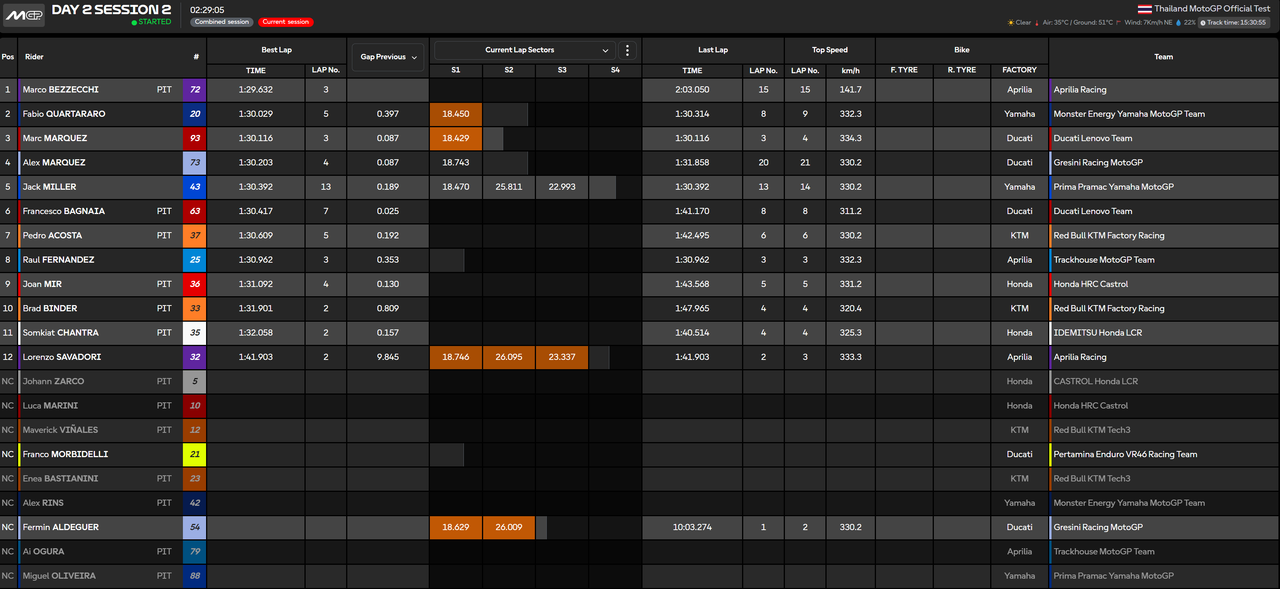This screenshot has height=589, width=1280.
Task: Click Bezzecchi's purple number 72 badge
Action: 195,90
